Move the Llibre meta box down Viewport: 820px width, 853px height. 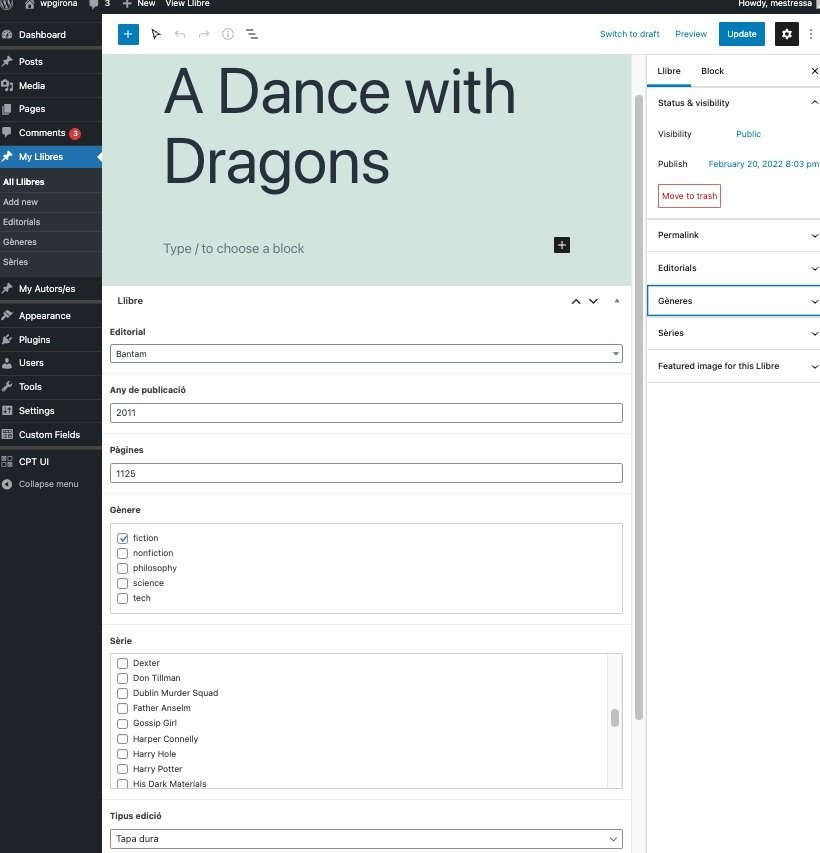pos(594,301)
